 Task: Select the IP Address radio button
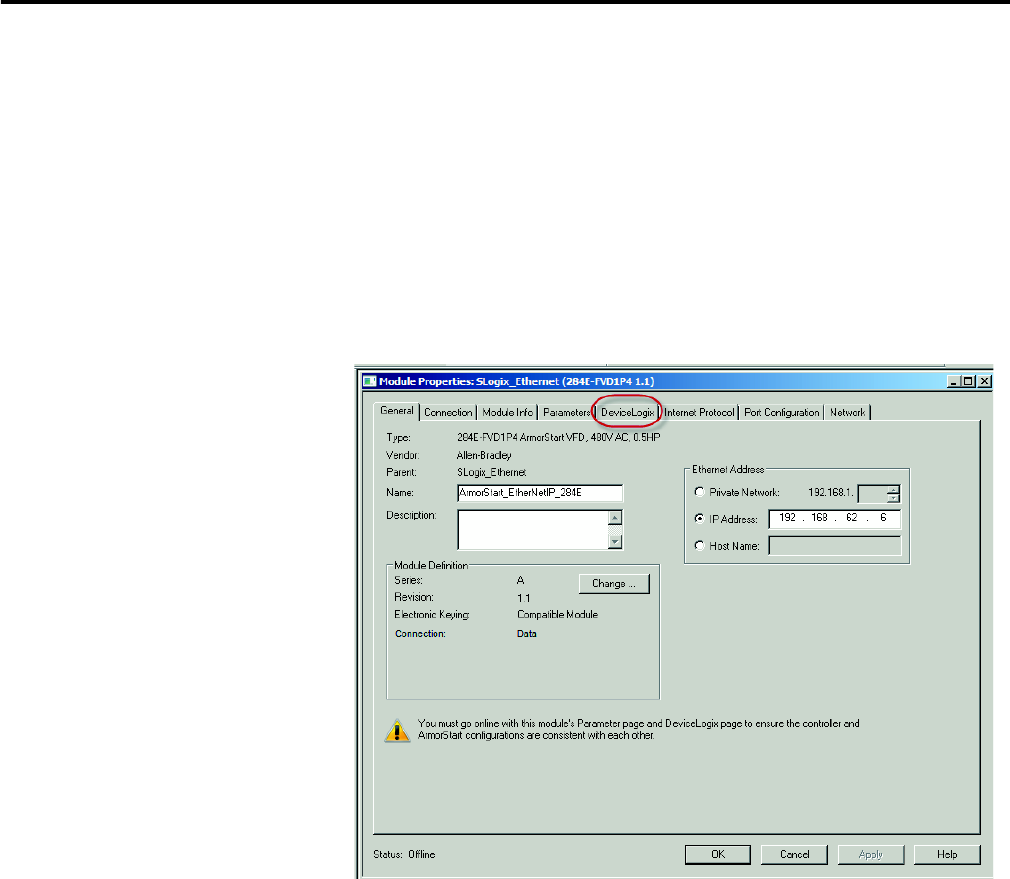[x=700, y=518]
